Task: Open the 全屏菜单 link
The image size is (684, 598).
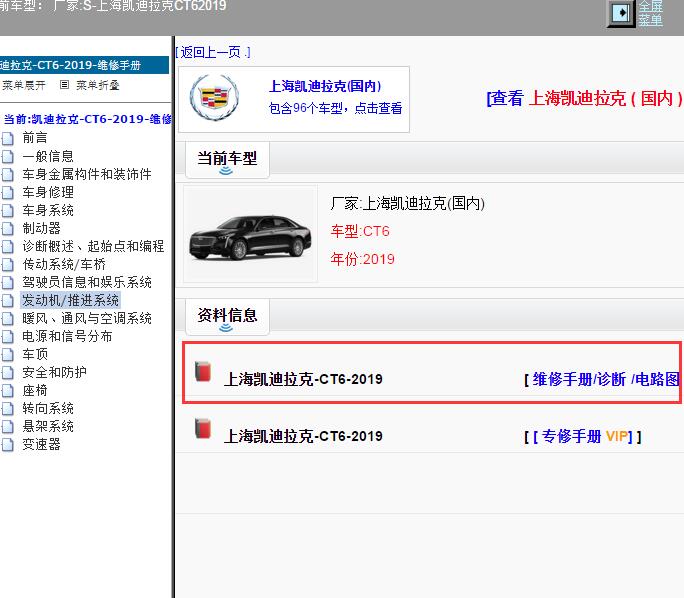Action: click(650, 13)
